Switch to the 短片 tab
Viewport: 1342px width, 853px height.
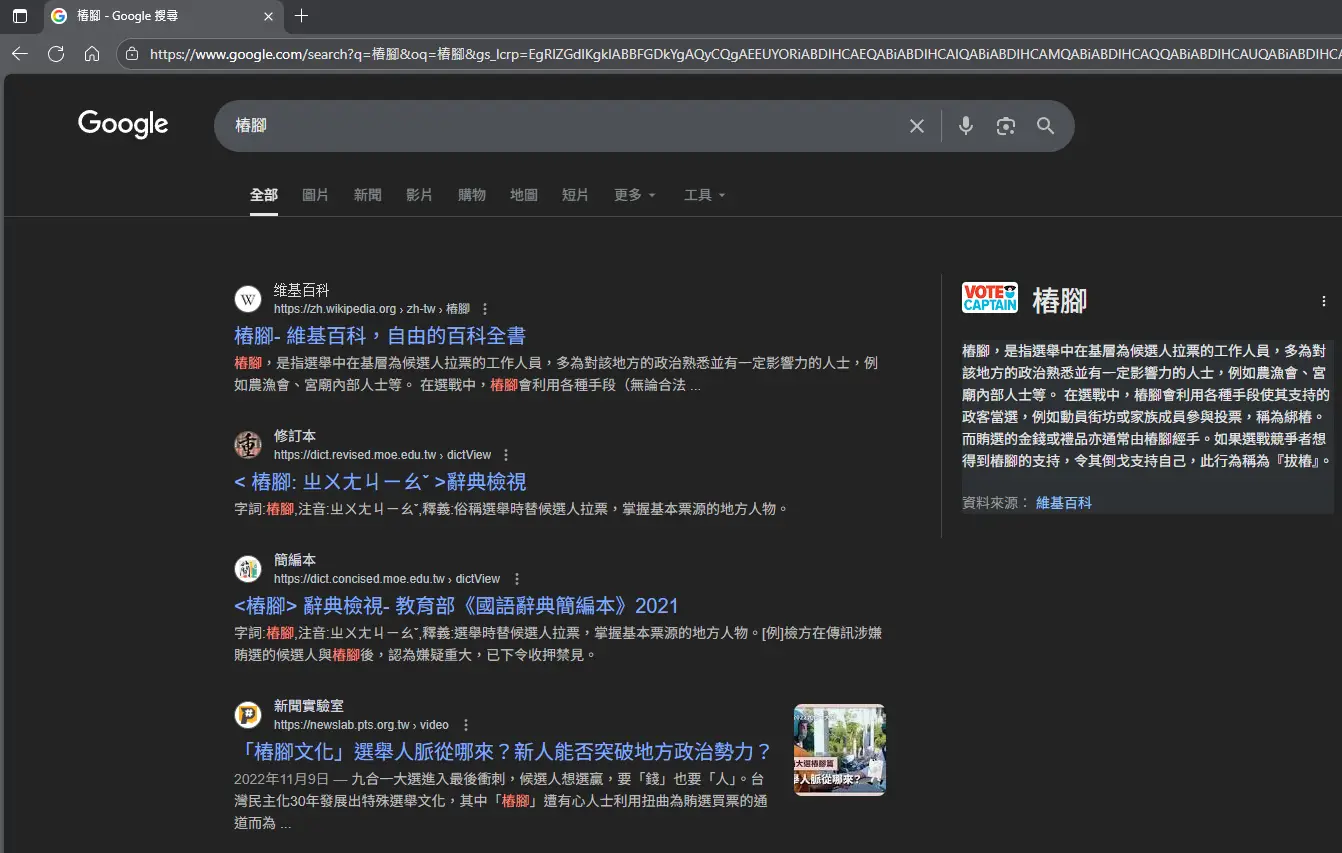576,195
